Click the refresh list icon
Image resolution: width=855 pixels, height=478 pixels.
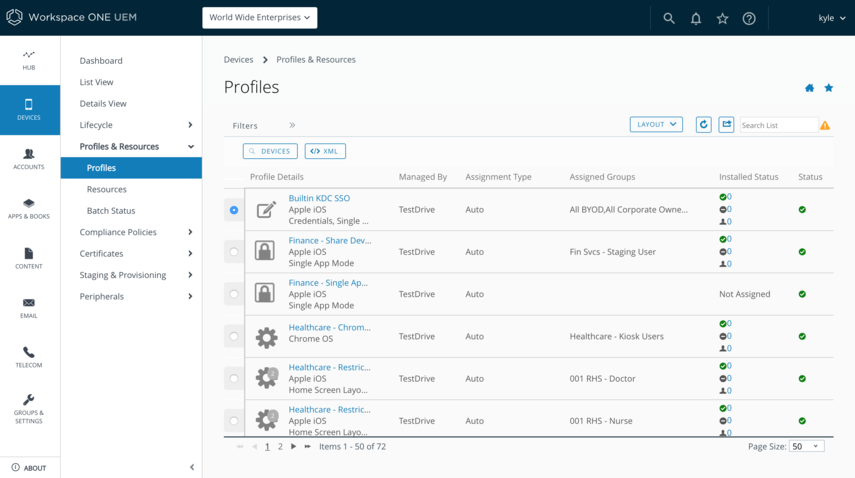(x=703, y=124)
